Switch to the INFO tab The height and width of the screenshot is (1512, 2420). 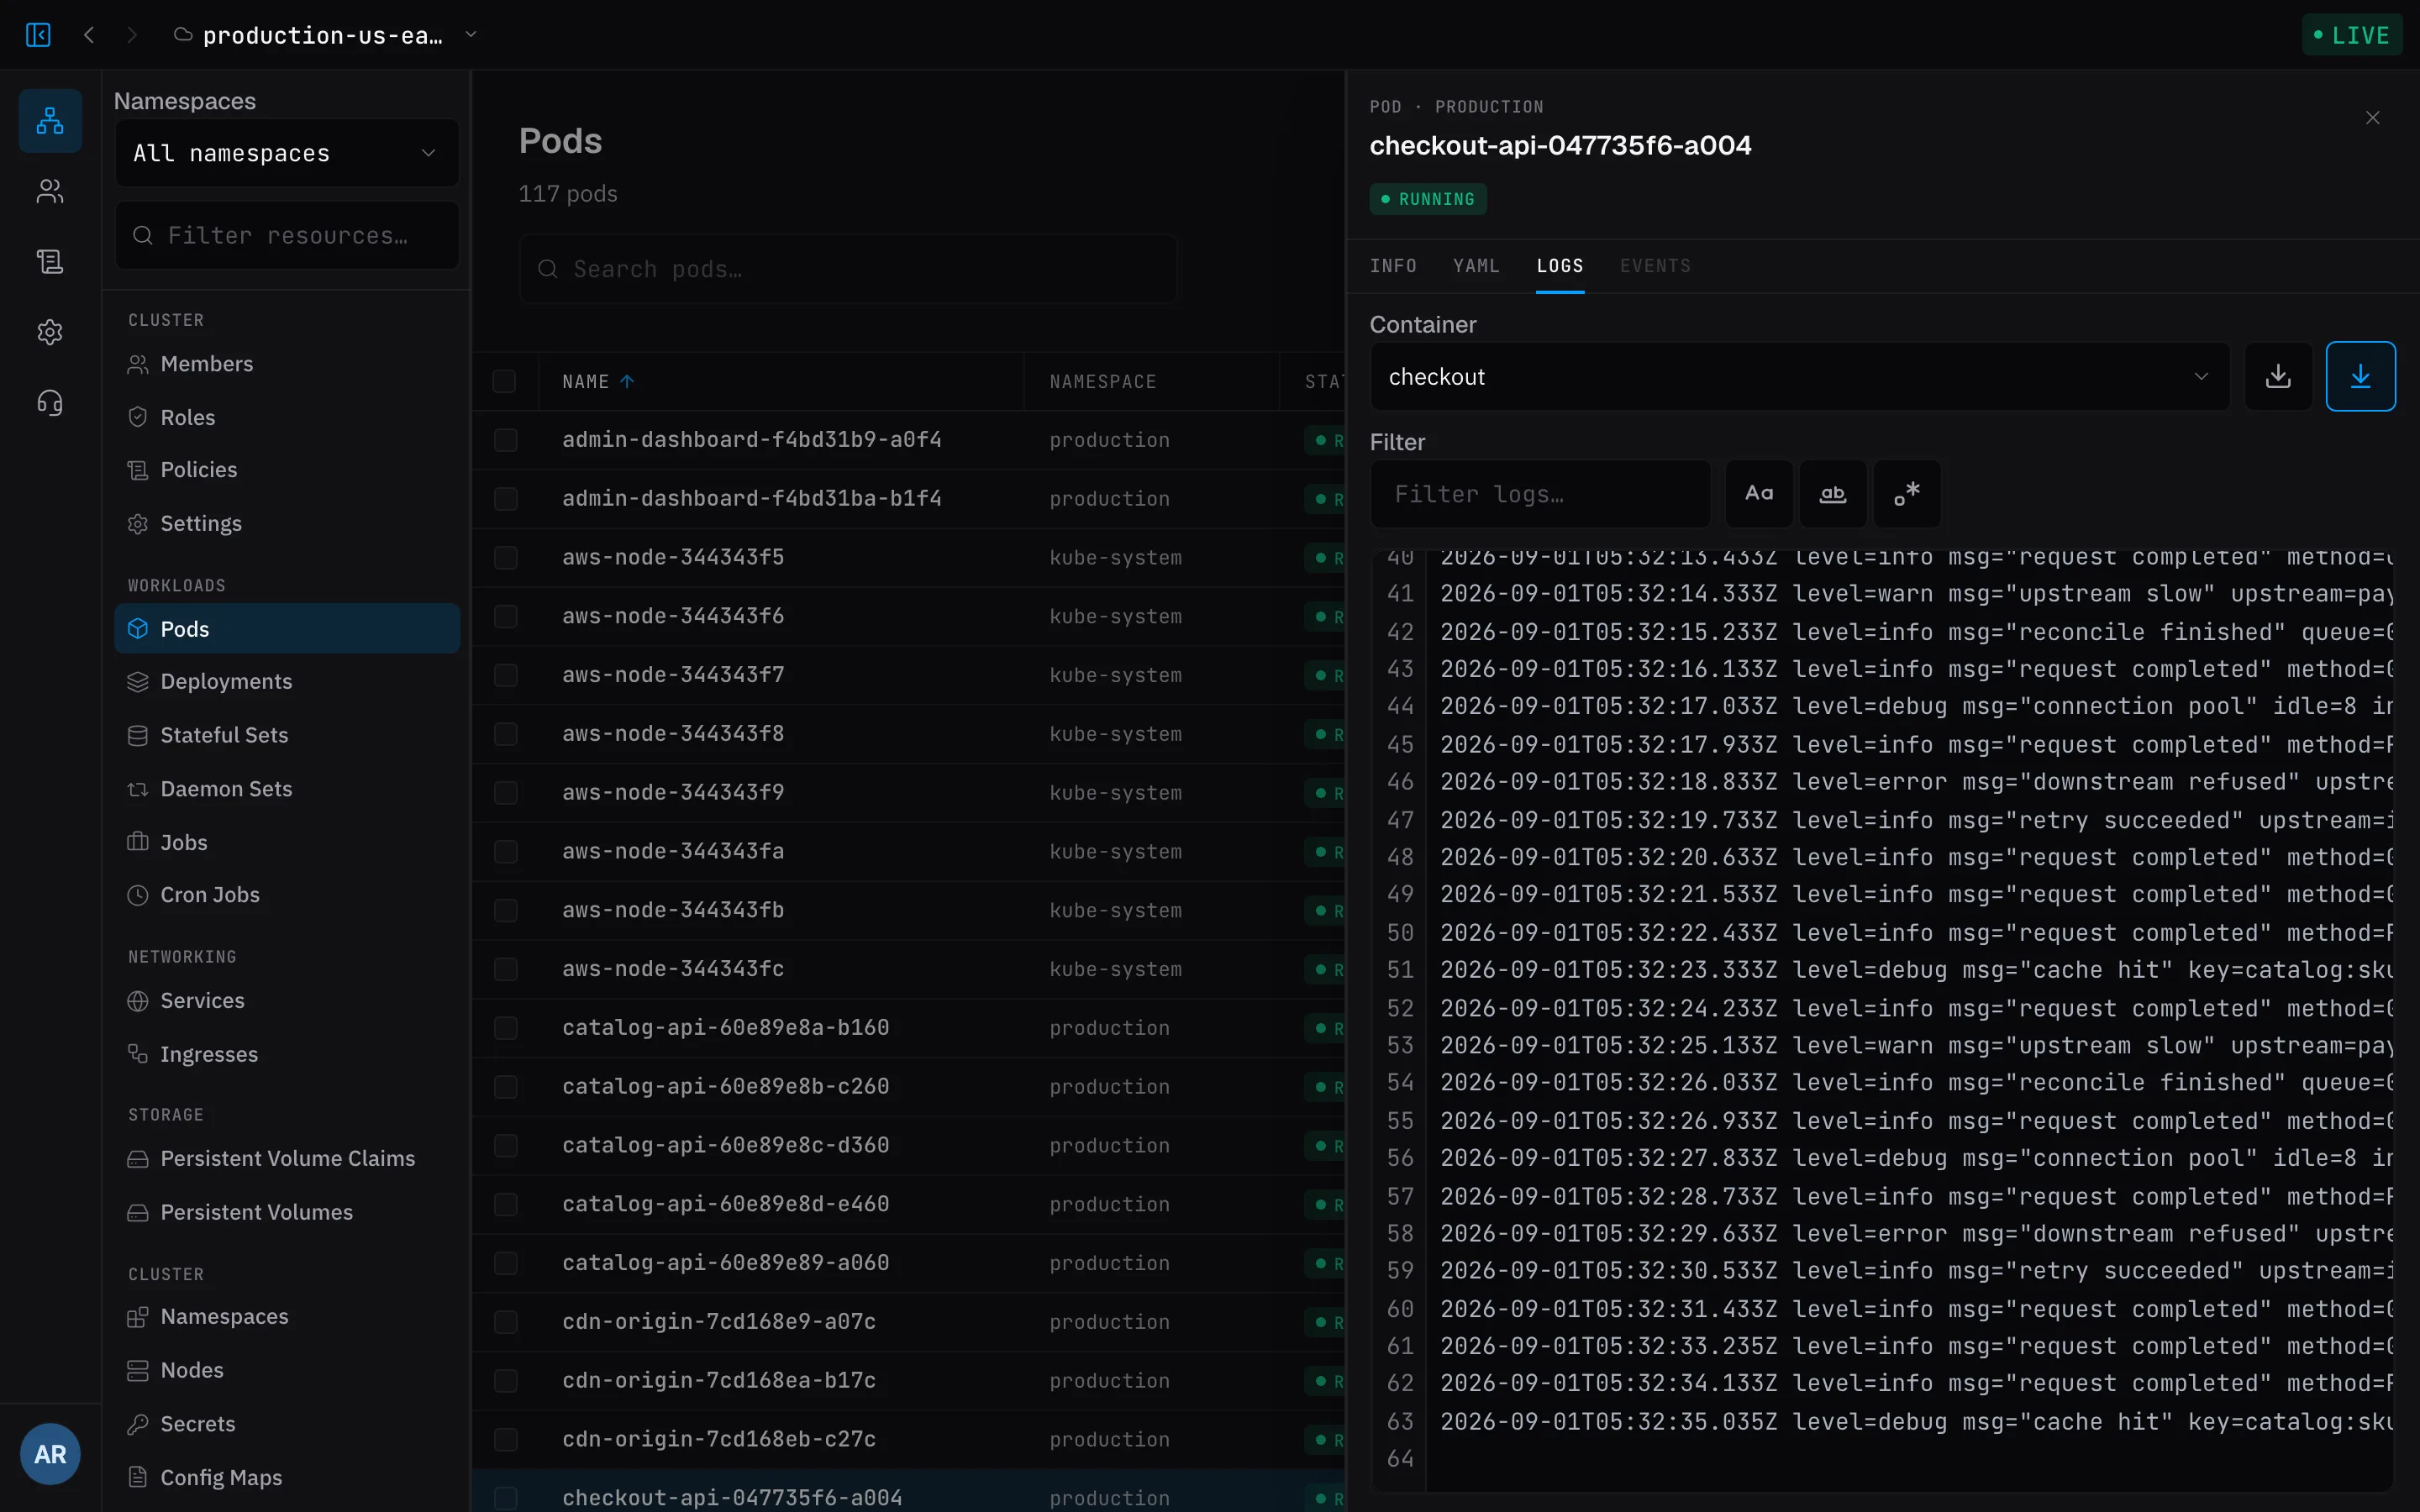1393,266
